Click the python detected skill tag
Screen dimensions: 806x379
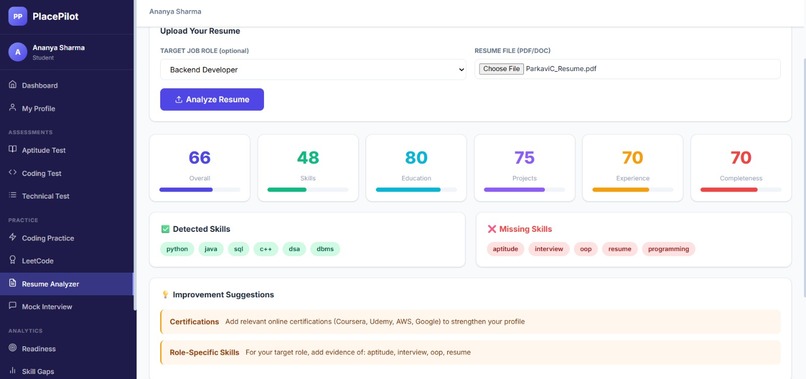pyautogui.click(x=177, y=249)
